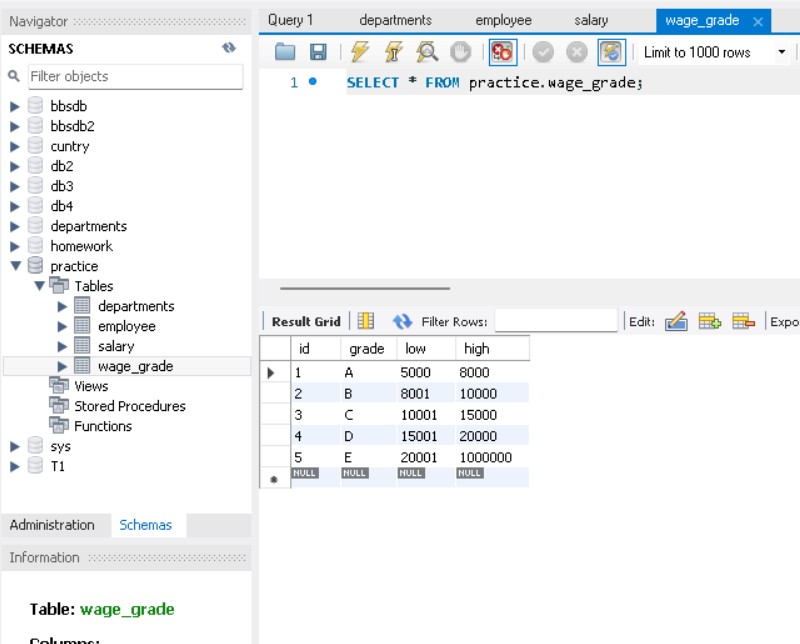Click the Rollback X icon
This screenshot has height=644, width=800.
tap(577, 52)
